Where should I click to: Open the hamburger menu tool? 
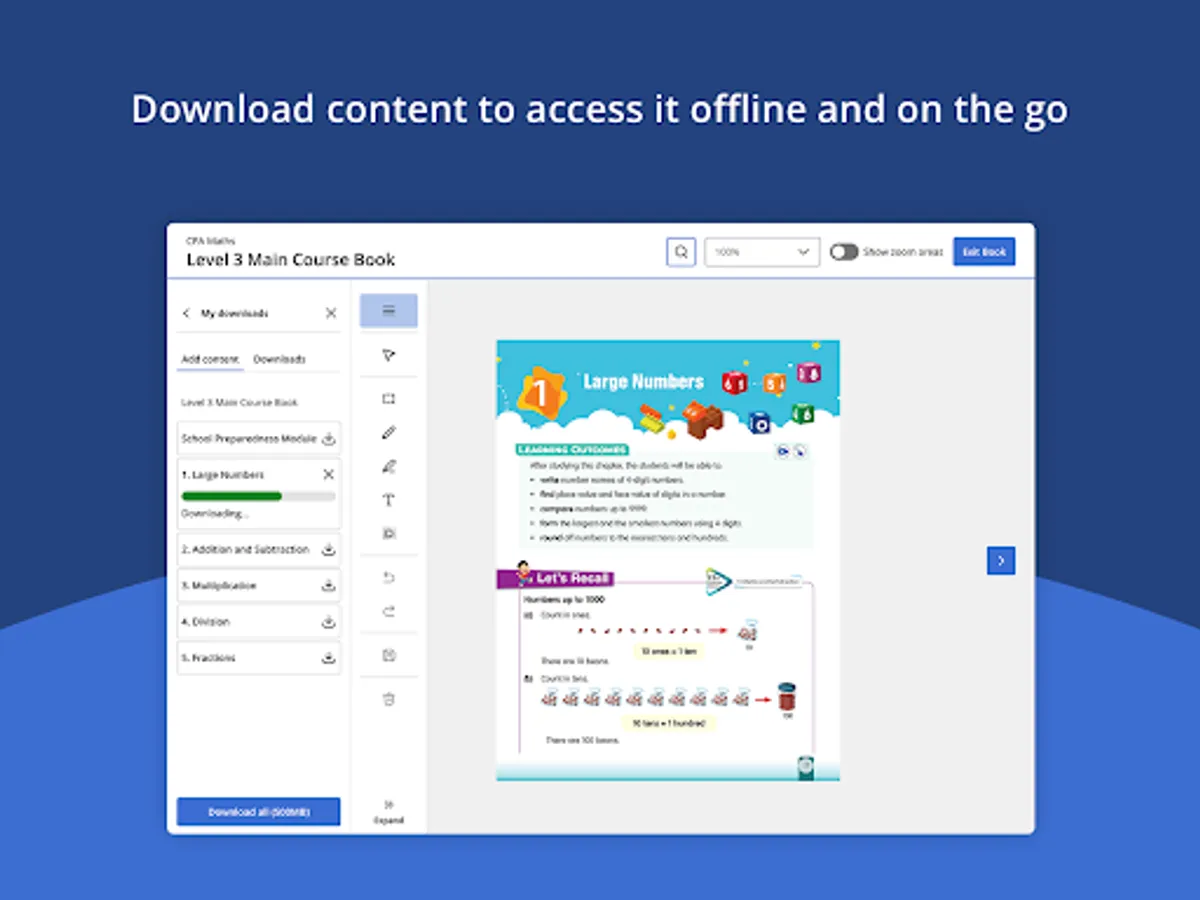click(389, 311)
